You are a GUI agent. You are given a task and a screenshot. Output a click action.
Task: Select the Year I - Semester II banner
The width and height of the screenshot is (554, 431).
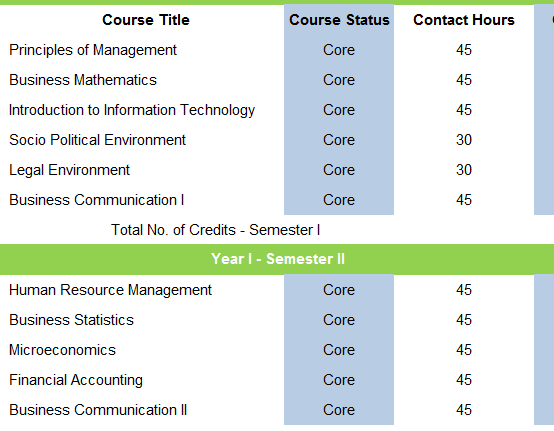(277, 259)
